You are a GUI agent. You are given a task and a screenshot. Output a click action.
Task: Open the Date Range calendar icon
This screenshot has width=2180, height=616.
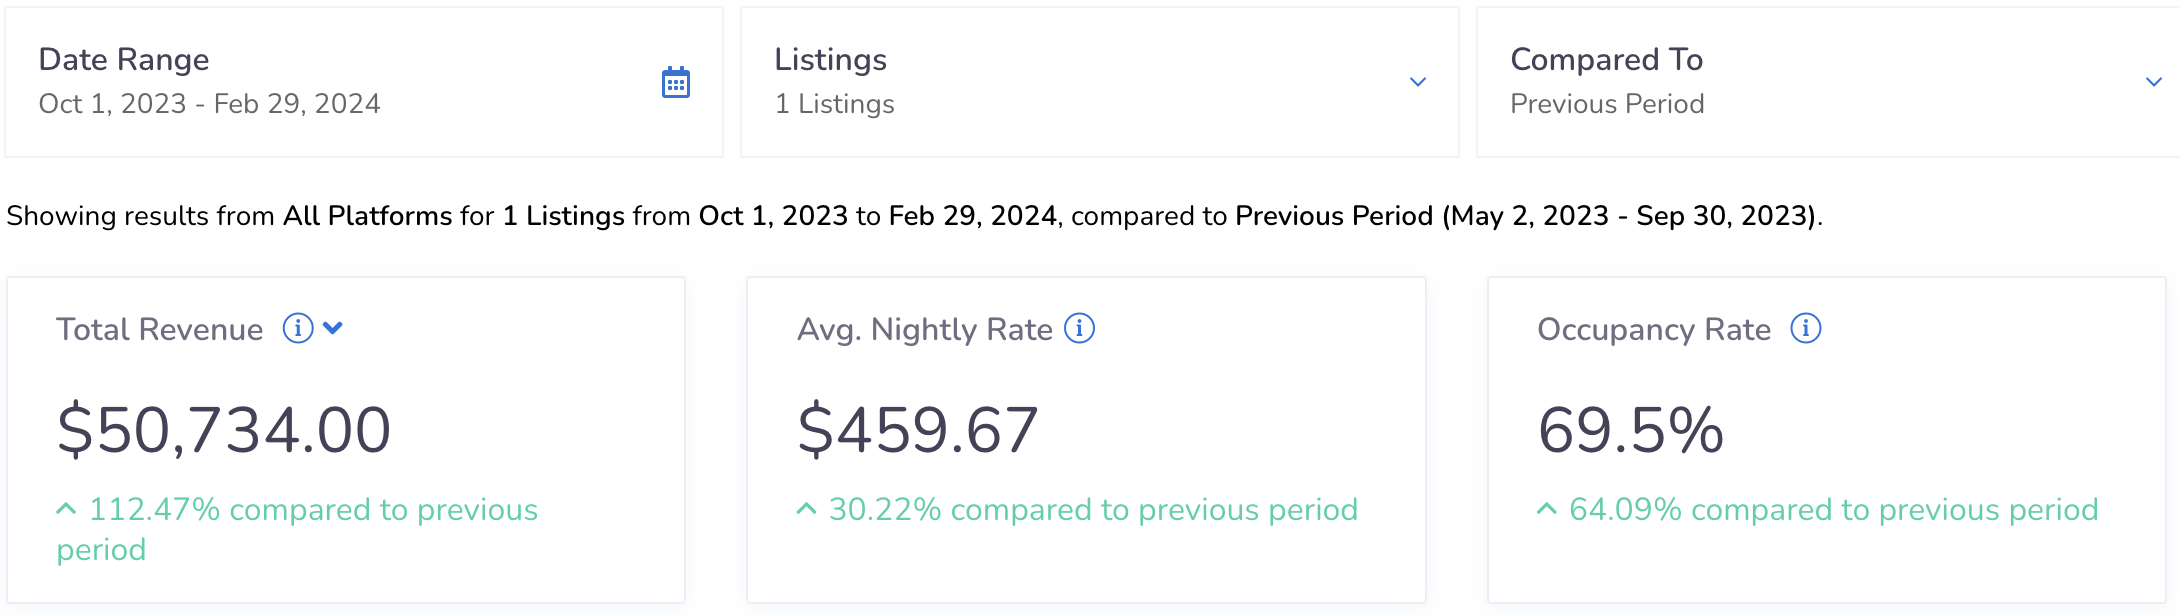pyautogui.click(x=676, y=82)
